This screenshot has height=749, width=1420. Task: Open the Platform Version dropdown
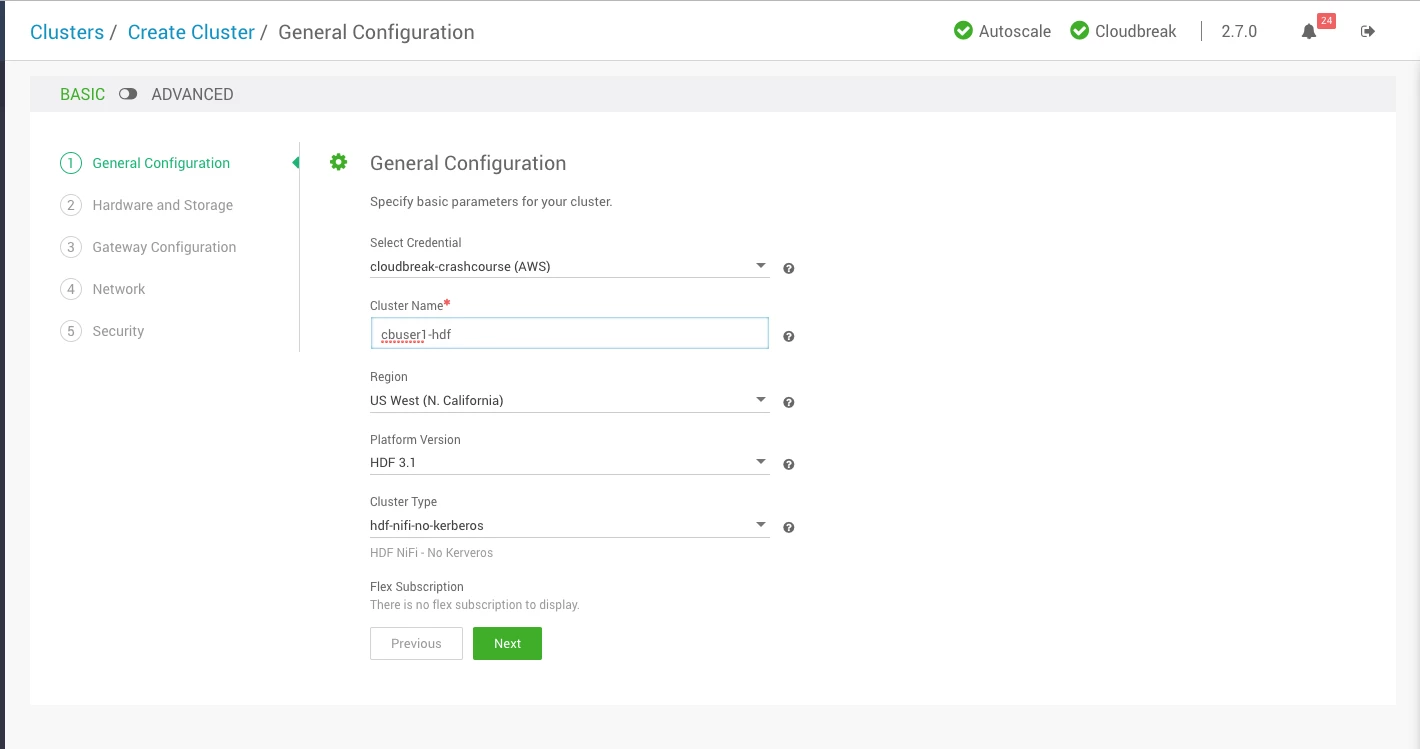click(x=569, y=463)
